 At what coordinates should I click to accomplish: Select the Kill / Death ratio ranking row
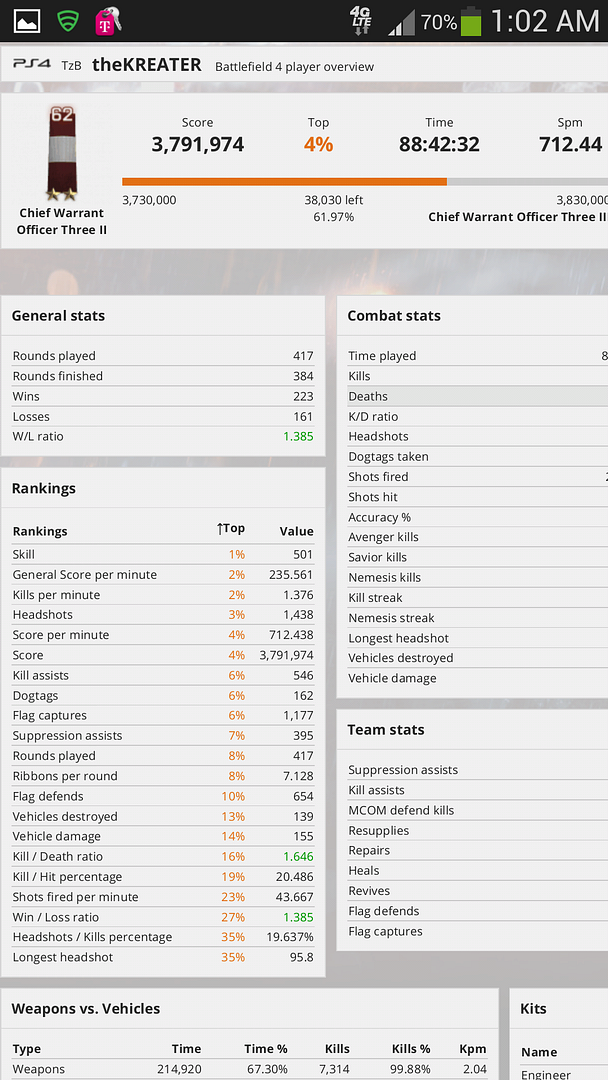162,856
